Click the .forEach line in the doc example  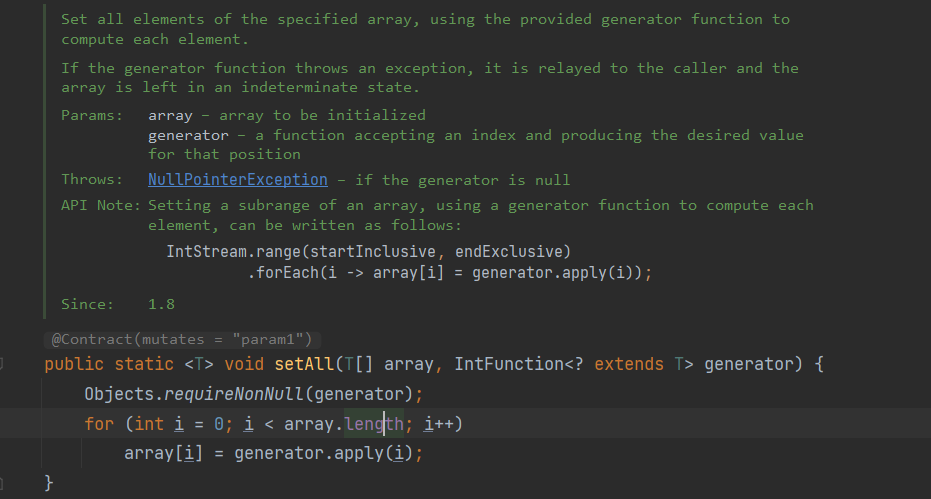tap(449, 273)
